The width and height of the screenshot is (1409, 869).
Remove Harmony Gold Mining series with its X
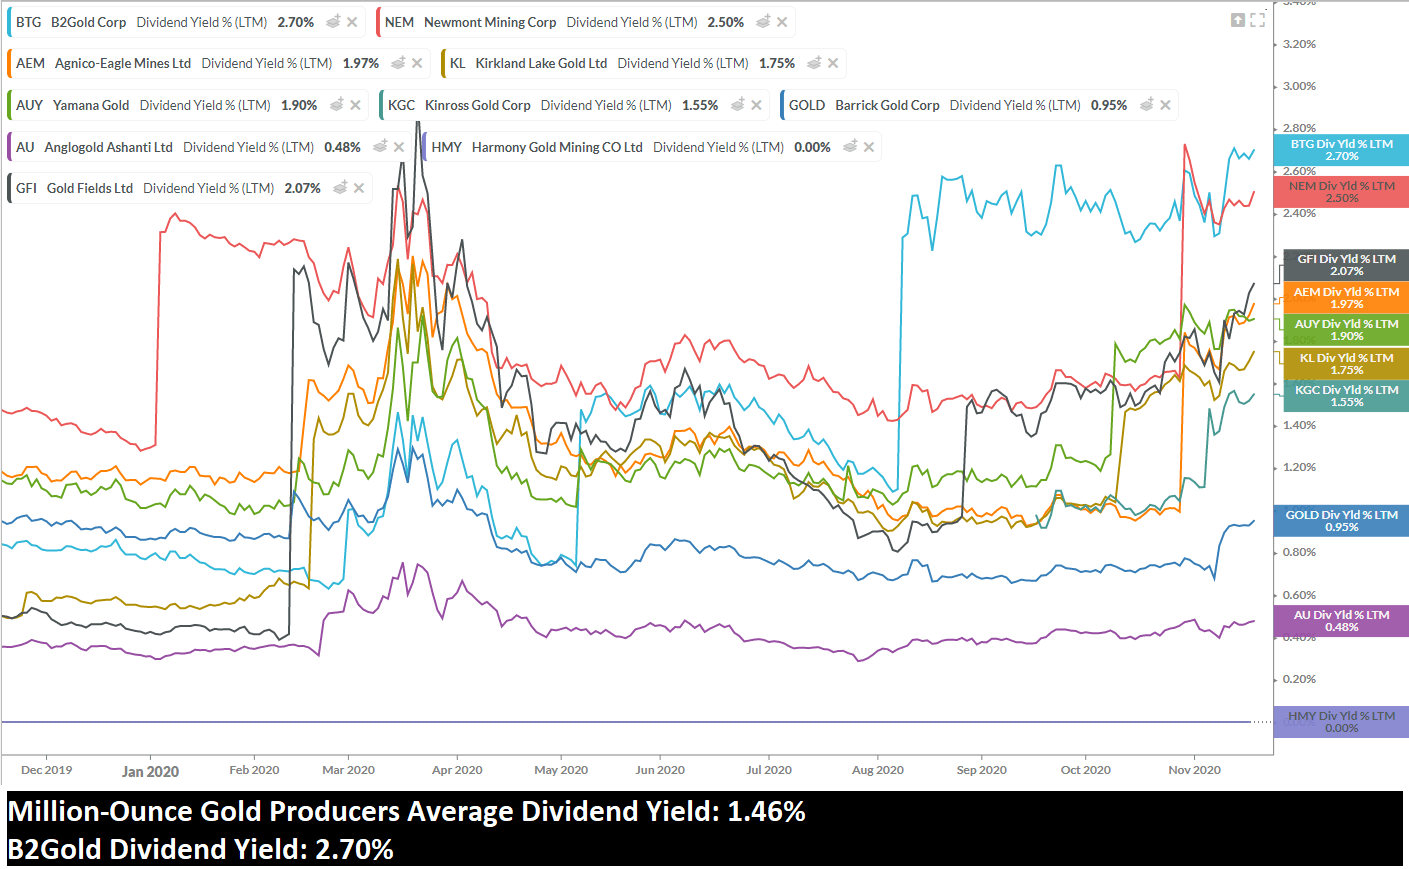point(869,147)
